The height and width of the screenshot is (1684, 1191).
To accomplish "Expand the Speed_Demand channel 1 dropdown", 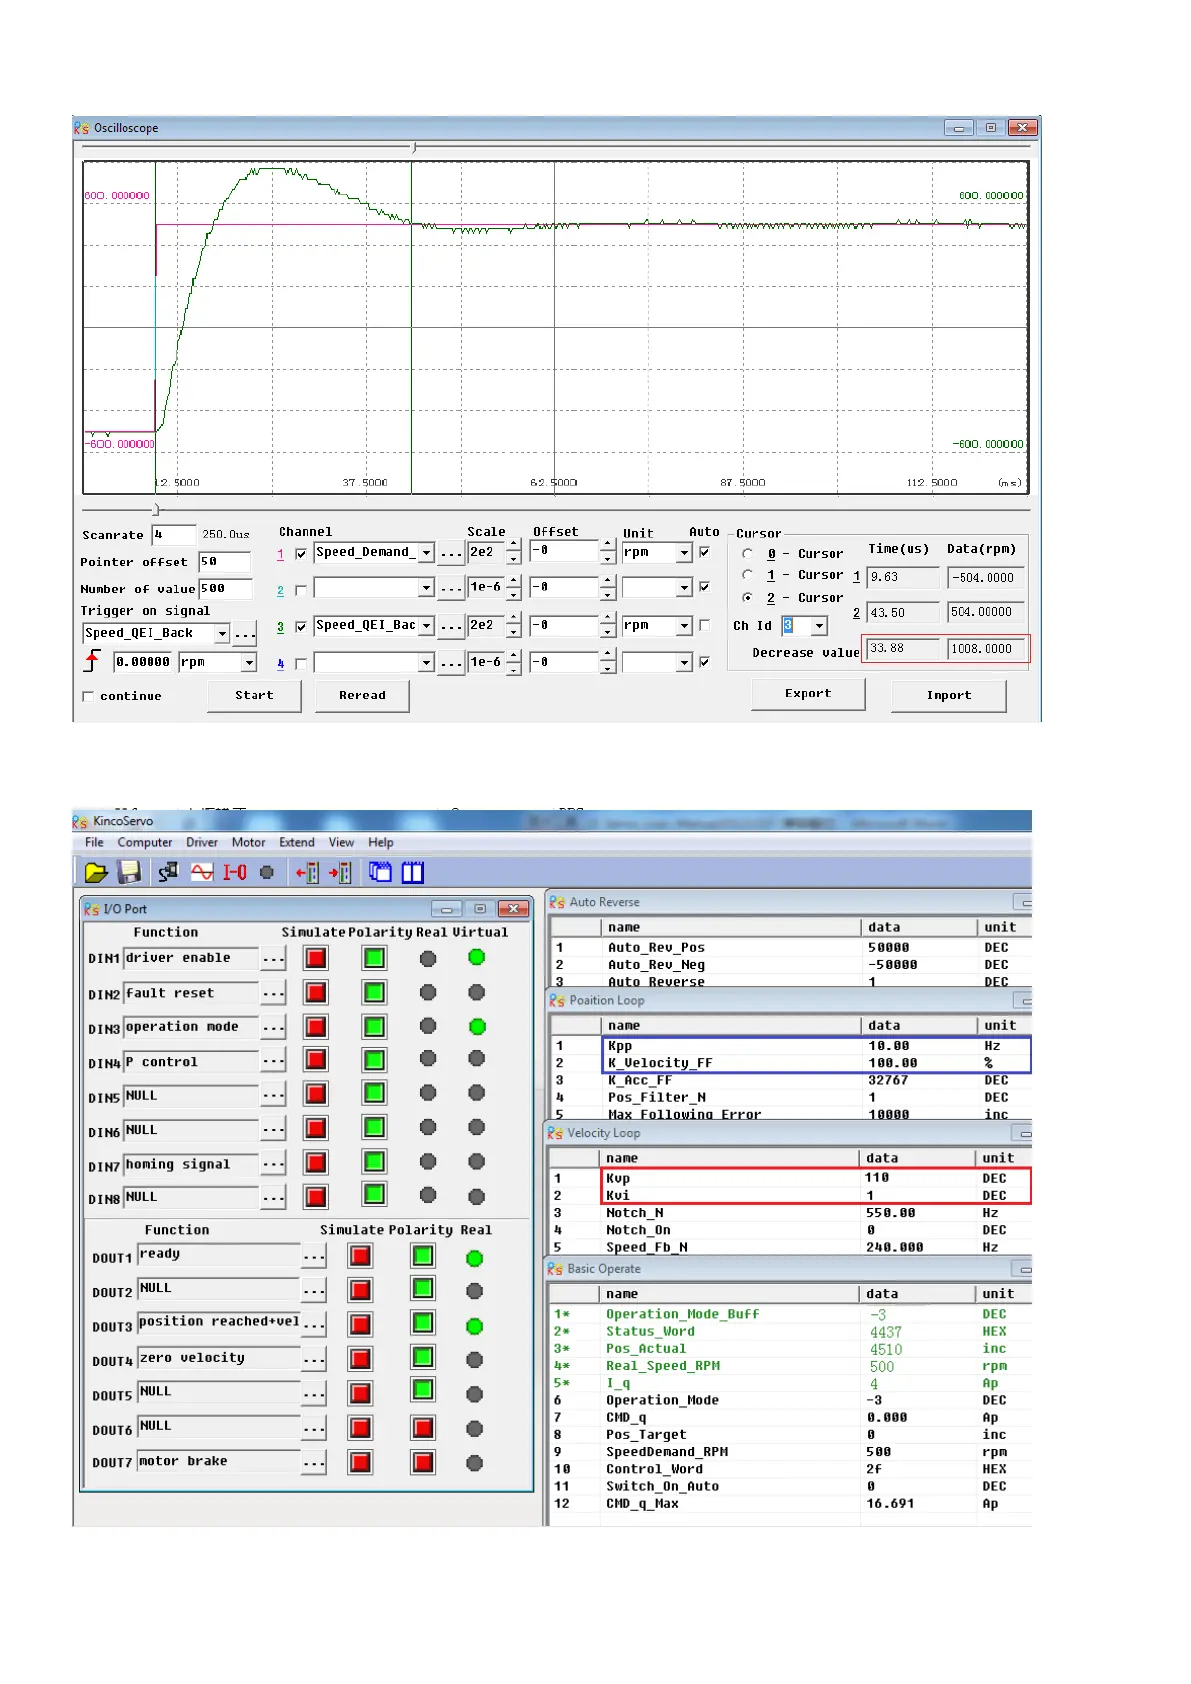I will point(426,553).
